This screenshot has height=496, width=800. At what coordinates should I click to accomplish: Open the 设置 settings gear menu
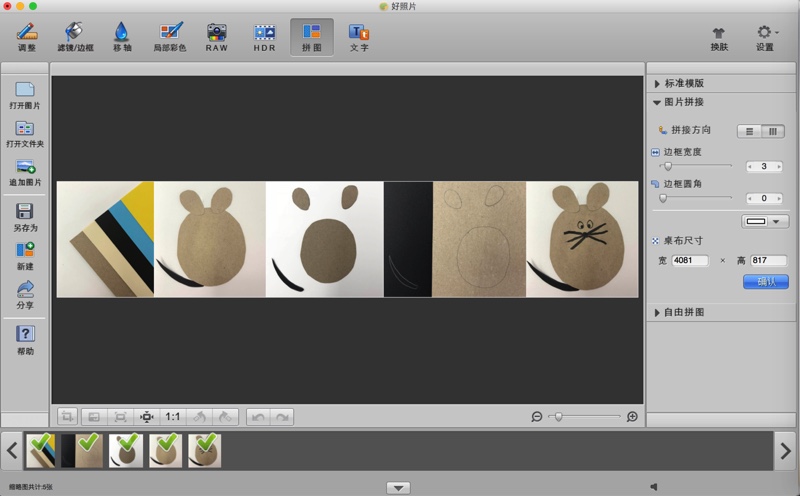click(765, 39)
